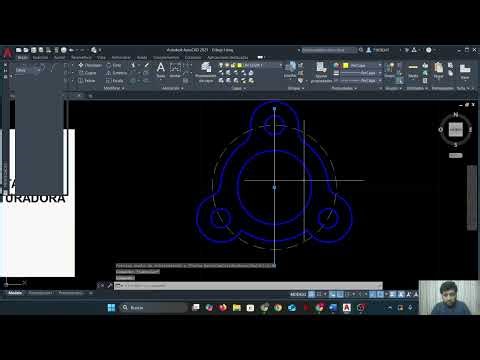Click the command line customize wrench icon
480x360 pixels.
[x=109, y=285]
